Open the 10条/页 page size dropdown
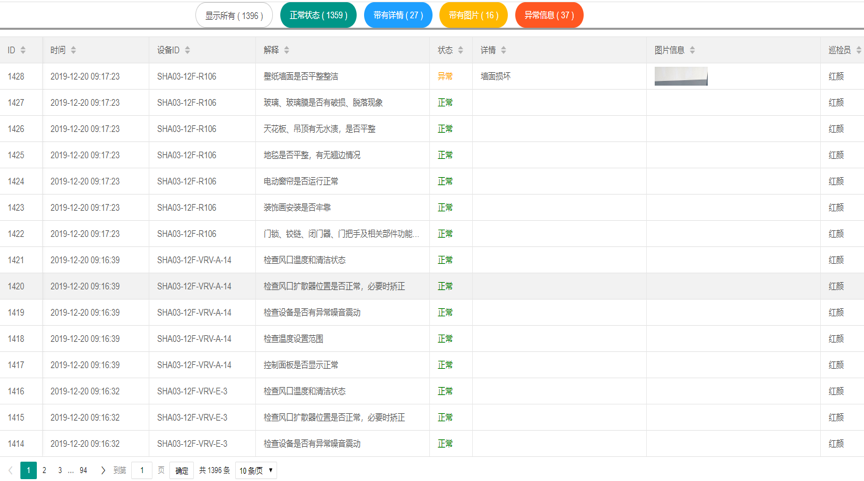864x481 pixels. tap(256, 470)
